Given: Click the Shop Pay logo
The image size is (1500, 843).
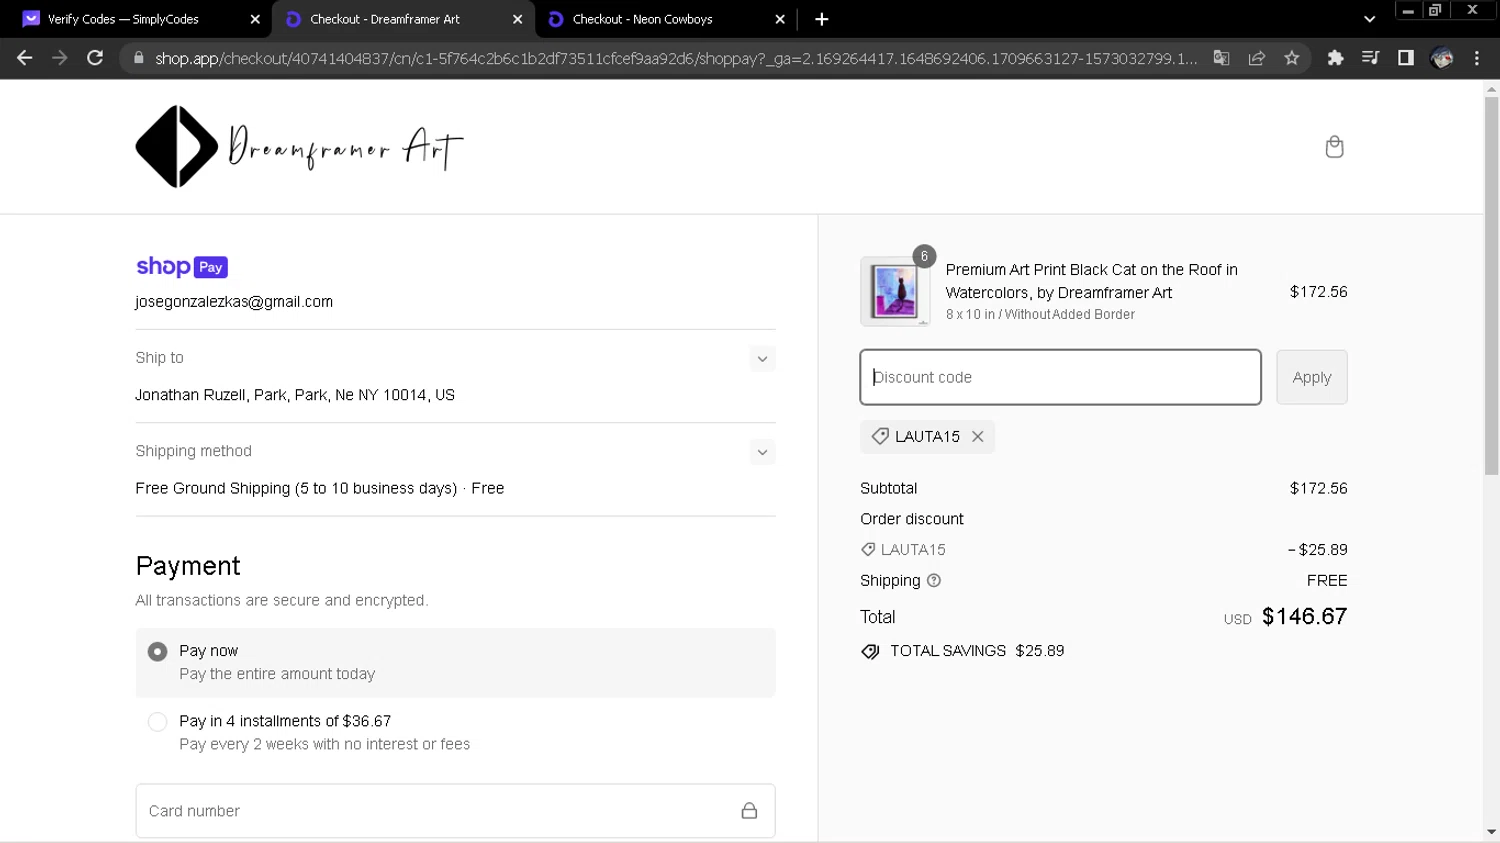Looking at the screenshot, I should point(182,267).
